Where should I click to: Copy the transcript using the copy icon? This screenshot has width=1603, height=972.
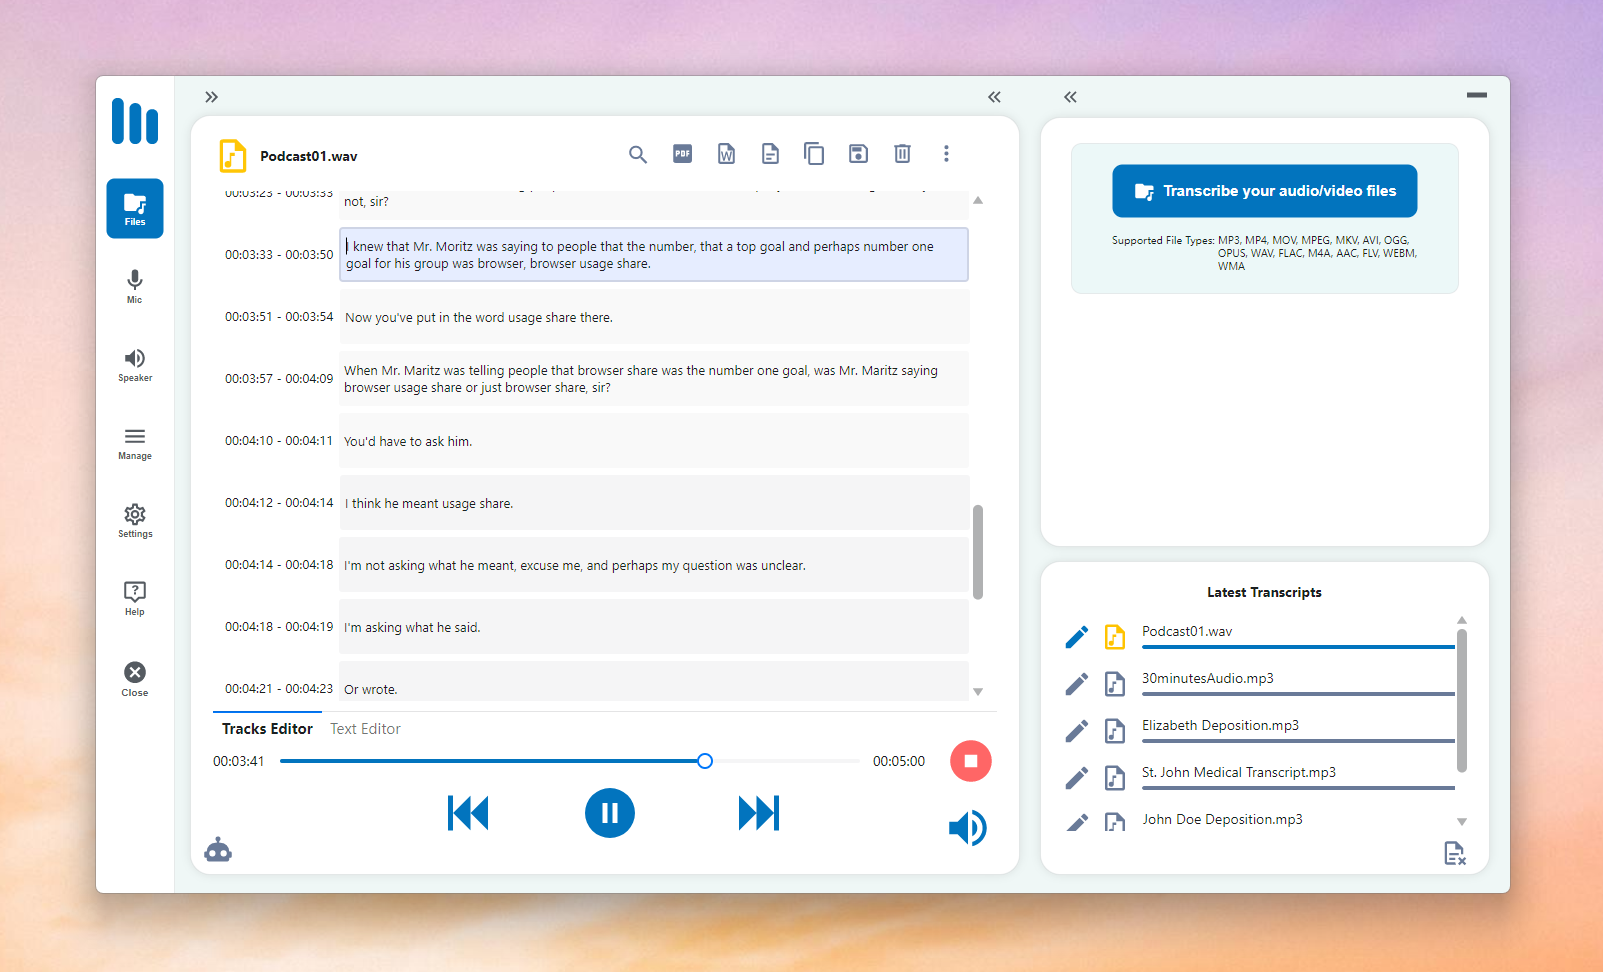click(814, 153)
